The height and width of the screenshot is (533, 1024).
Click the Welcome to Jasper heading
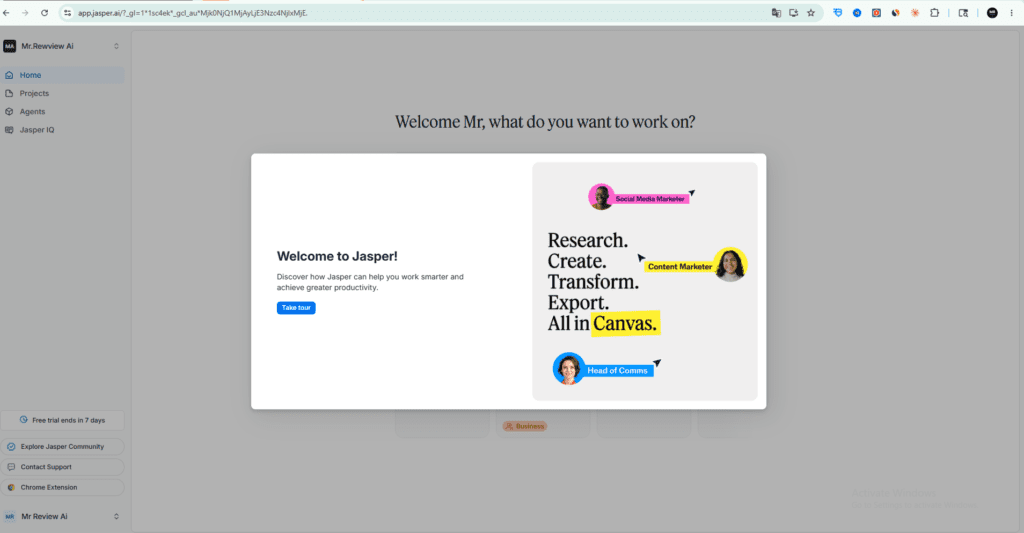coord(337,256)
